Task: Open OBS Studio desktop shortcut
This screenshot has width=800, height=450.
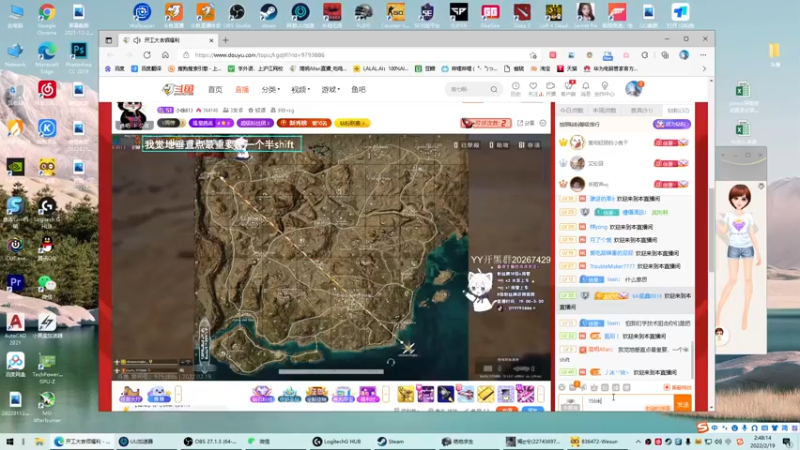Action: [237, 15]
